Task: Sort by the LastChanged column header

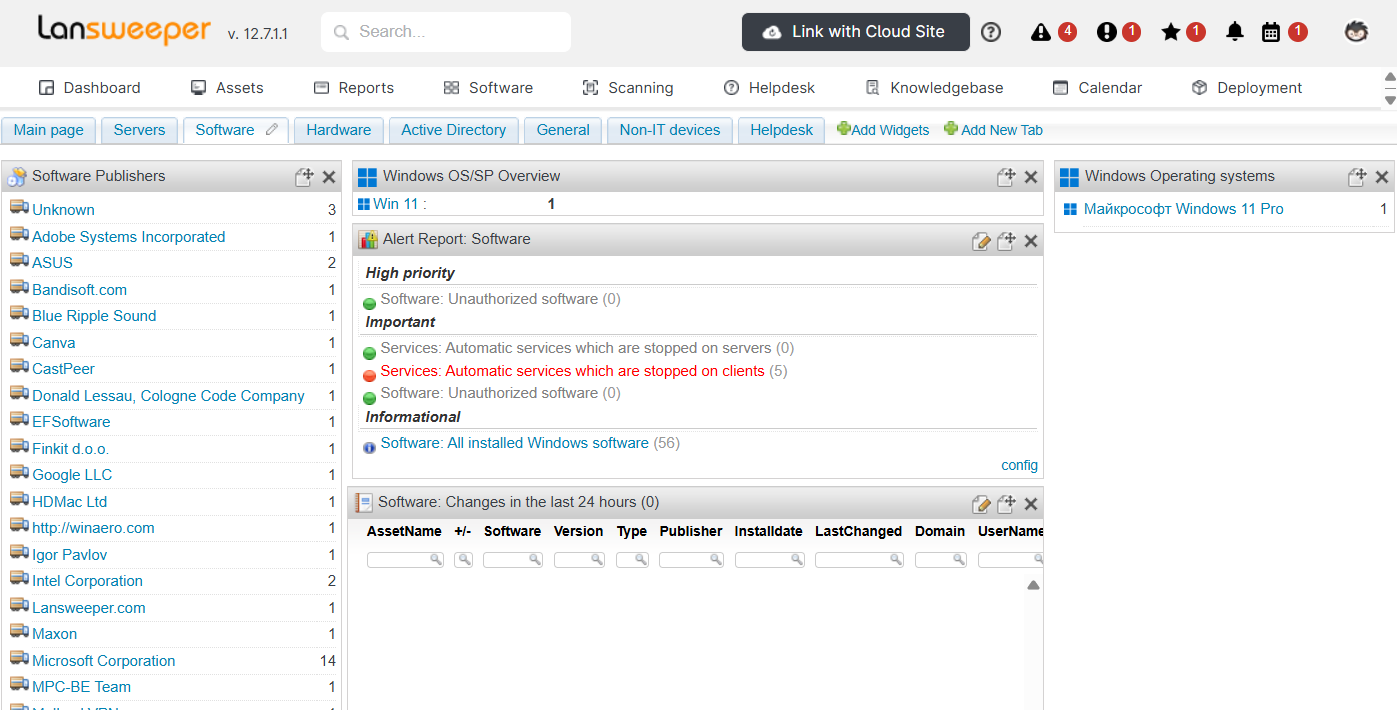Action: click(858, 531)
